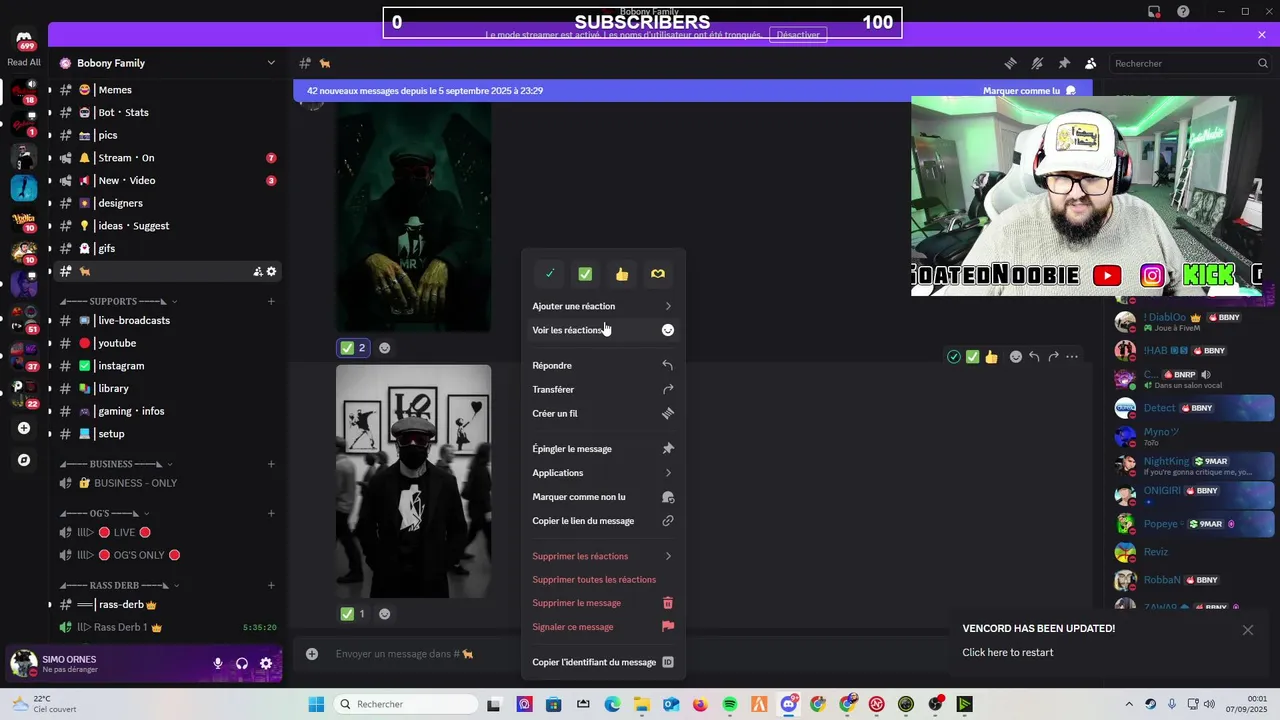React with thumbs up in context menu
The height and width of the screenshot is (720, 1280).
coord(622,274)
